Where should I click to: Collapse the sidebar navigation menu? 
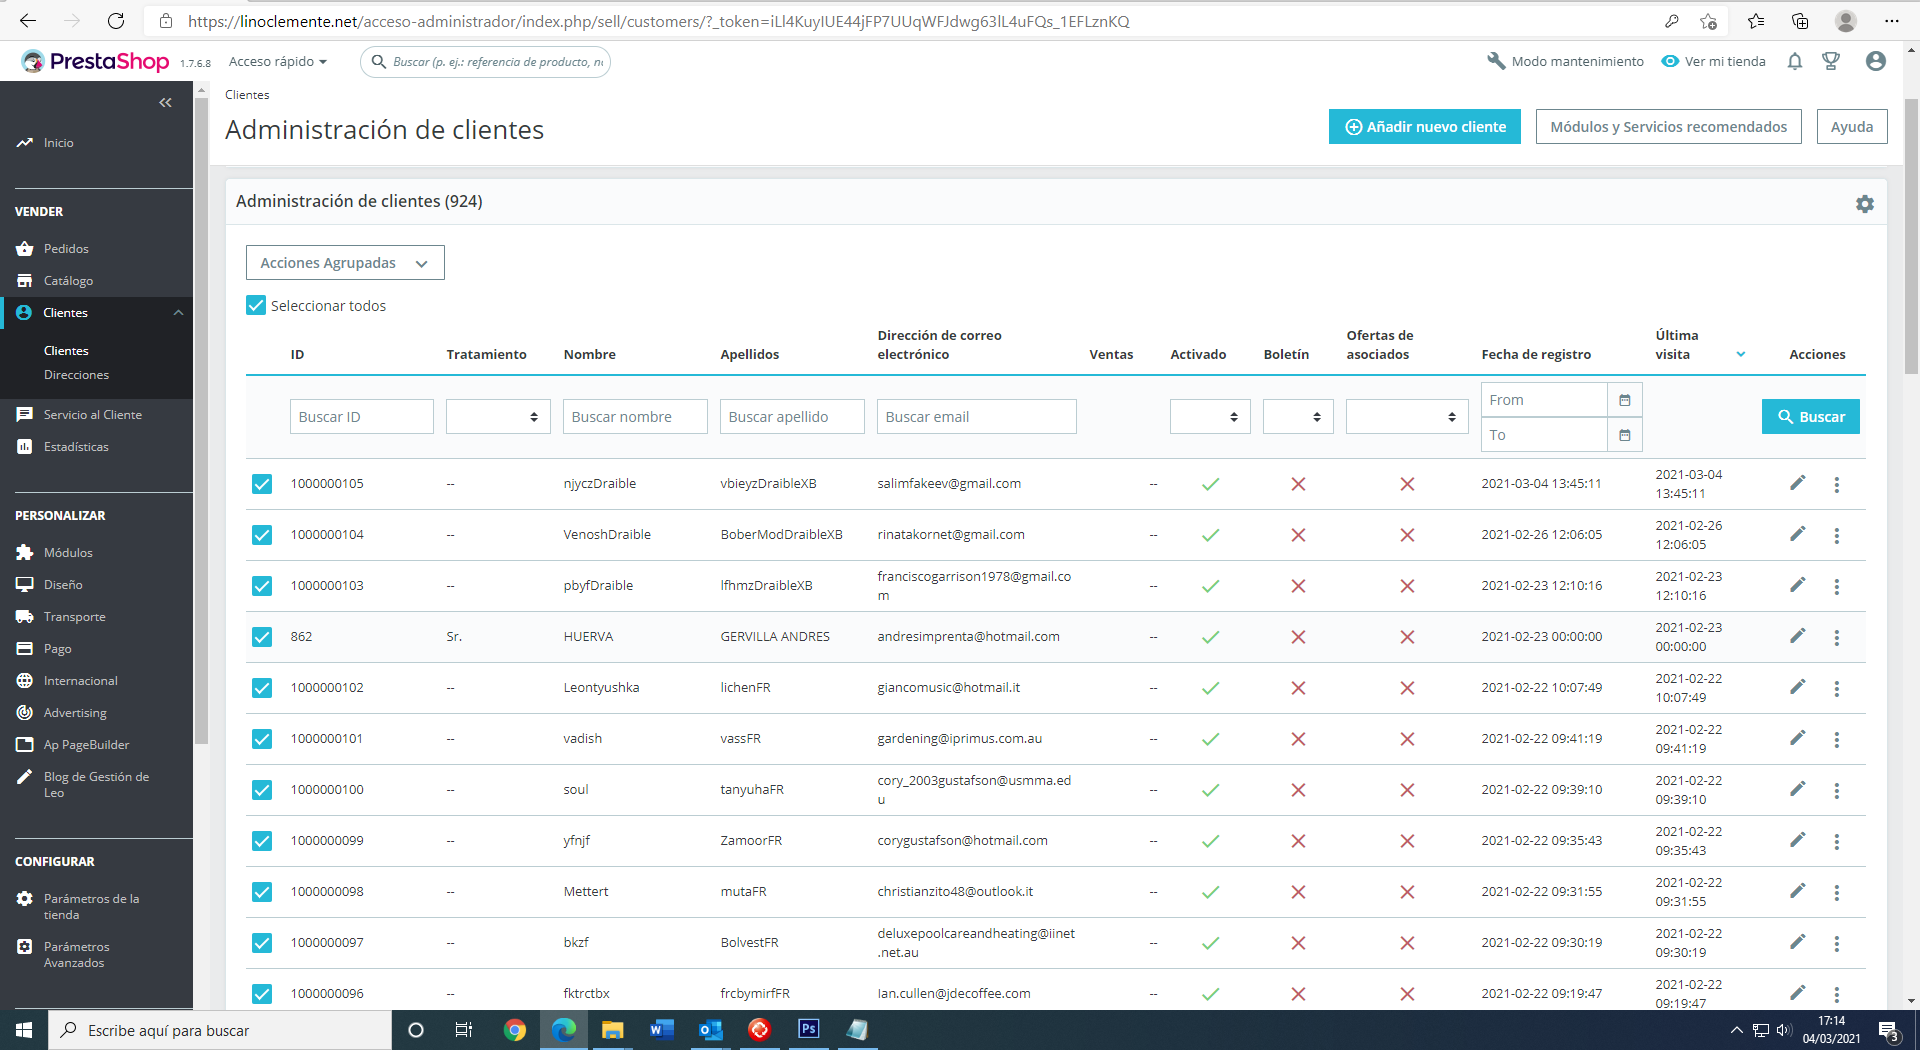pyautogui.click(x=166, y=103)
